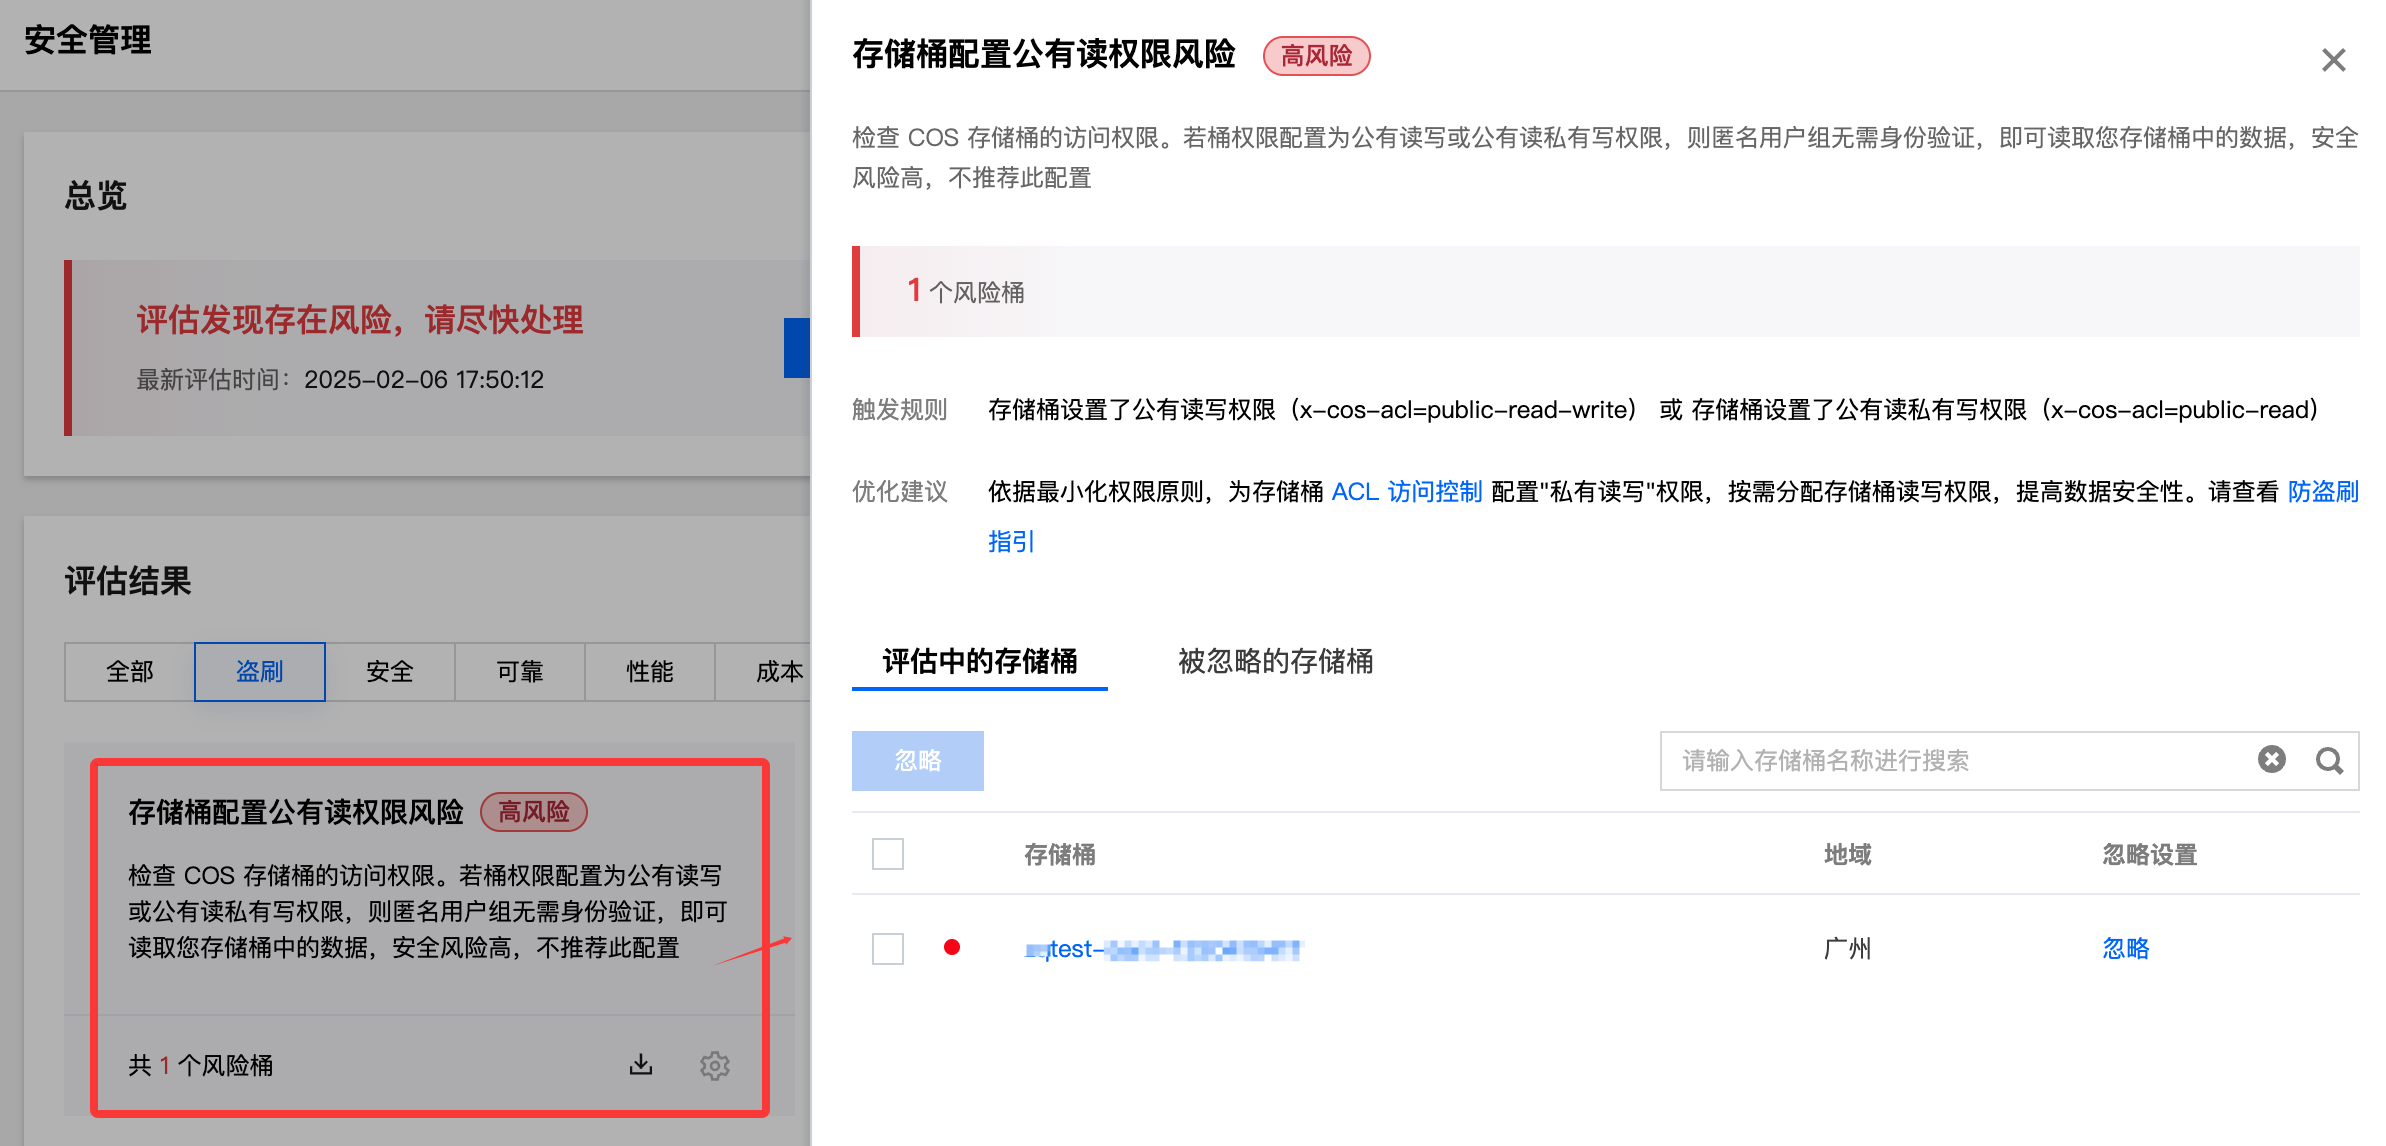Select the 评估中的存储桶 tab
2386x1146 pixels.
979,661
